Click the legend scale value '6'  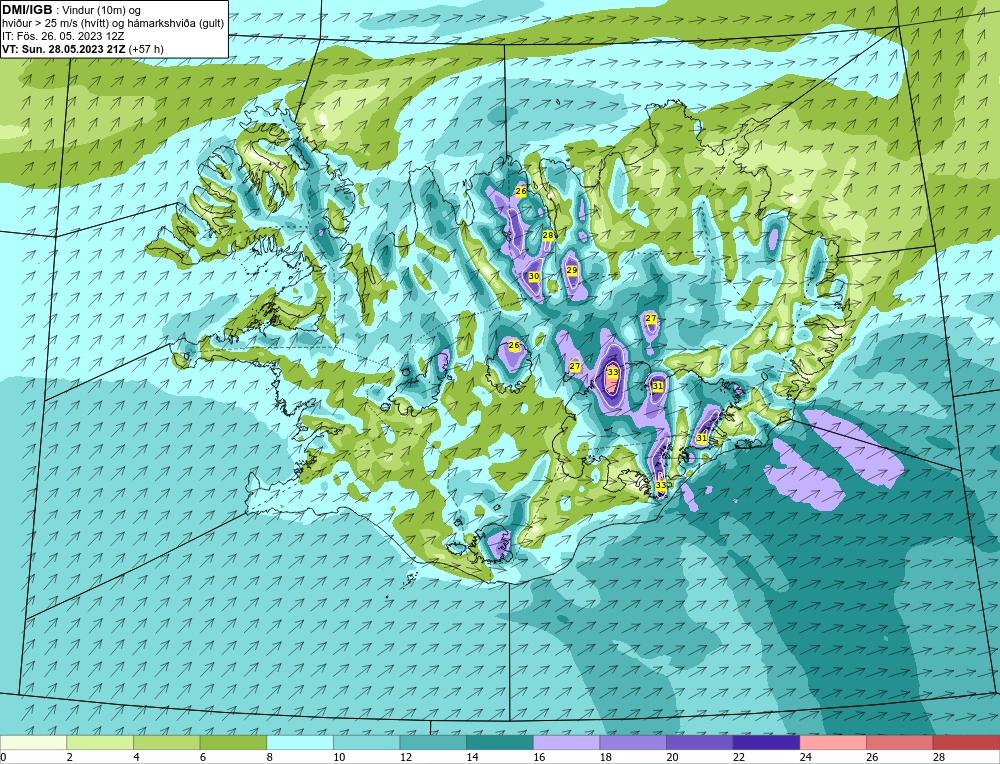[203, 758]
